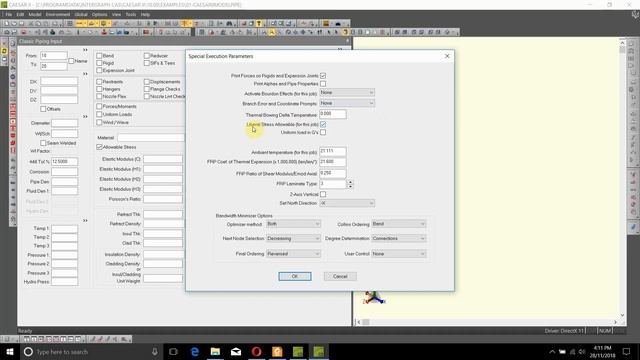Close the Special Execution Parameters dialog

pyautogui.click(x=447, y=56)
